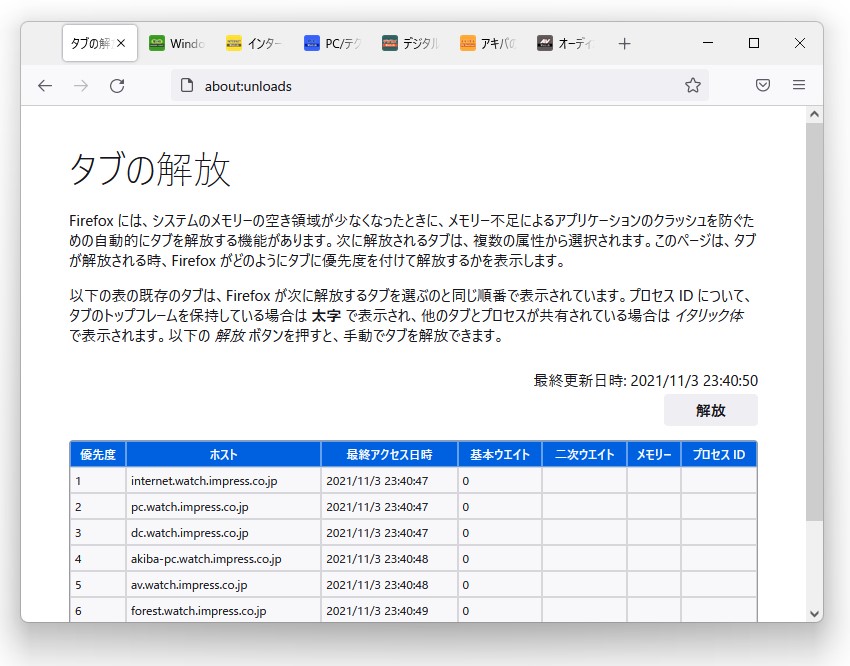The height and width of the screenshot is (666, 850).
Task: Click the 優先度 column header
Action: click(98, 454)
